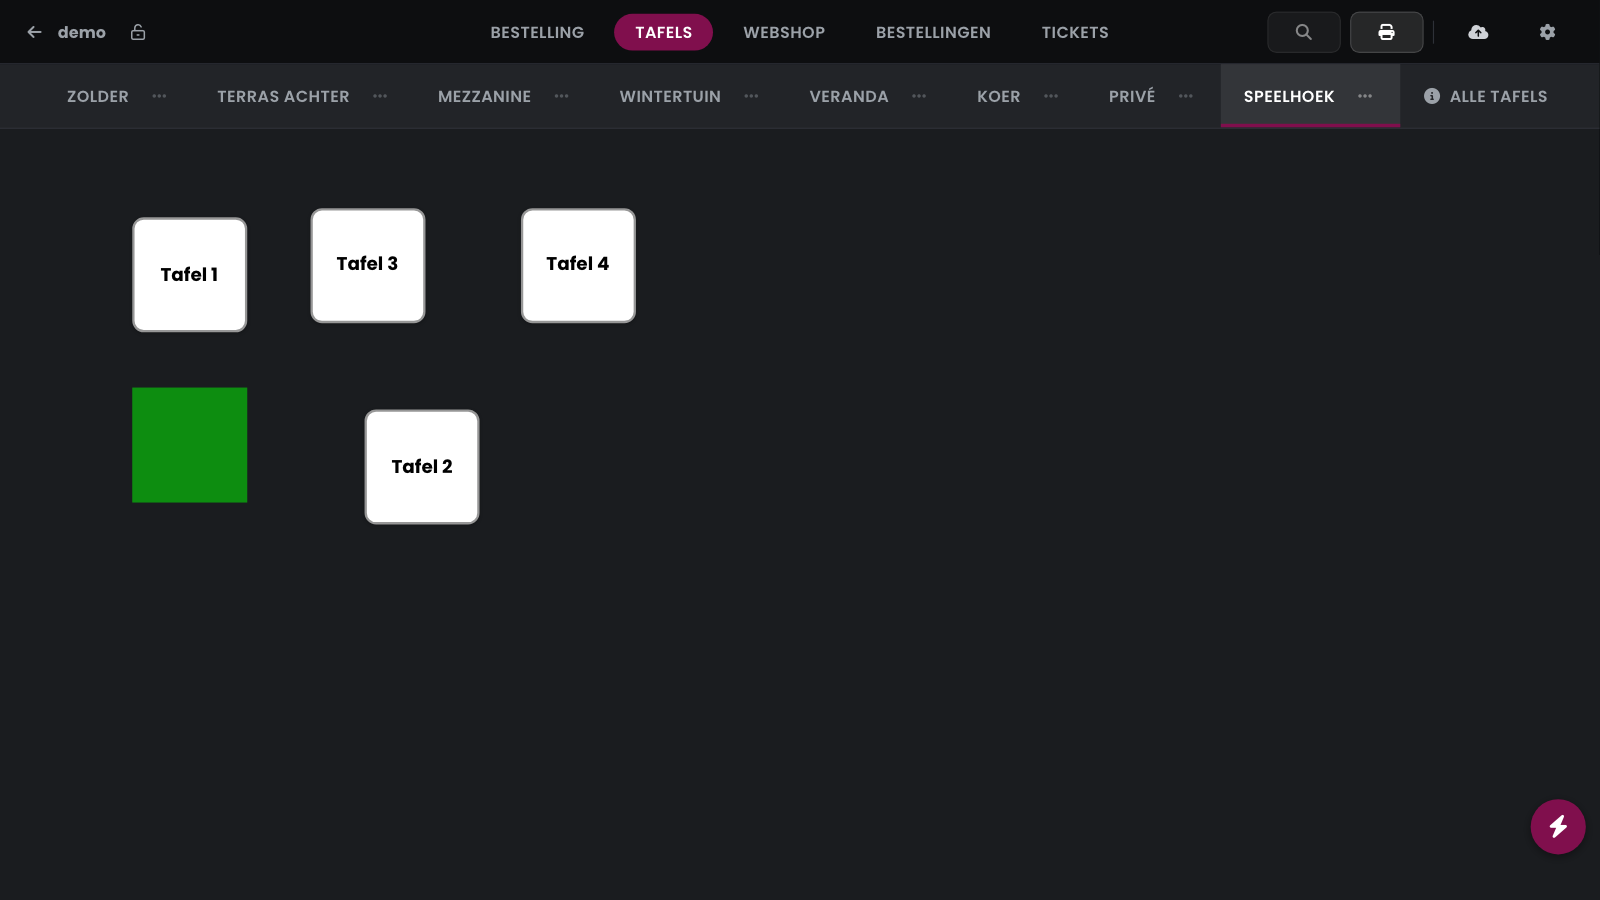Select the Wintertuin area tab
Screen dimensions: 1600x900
[670, 96]
